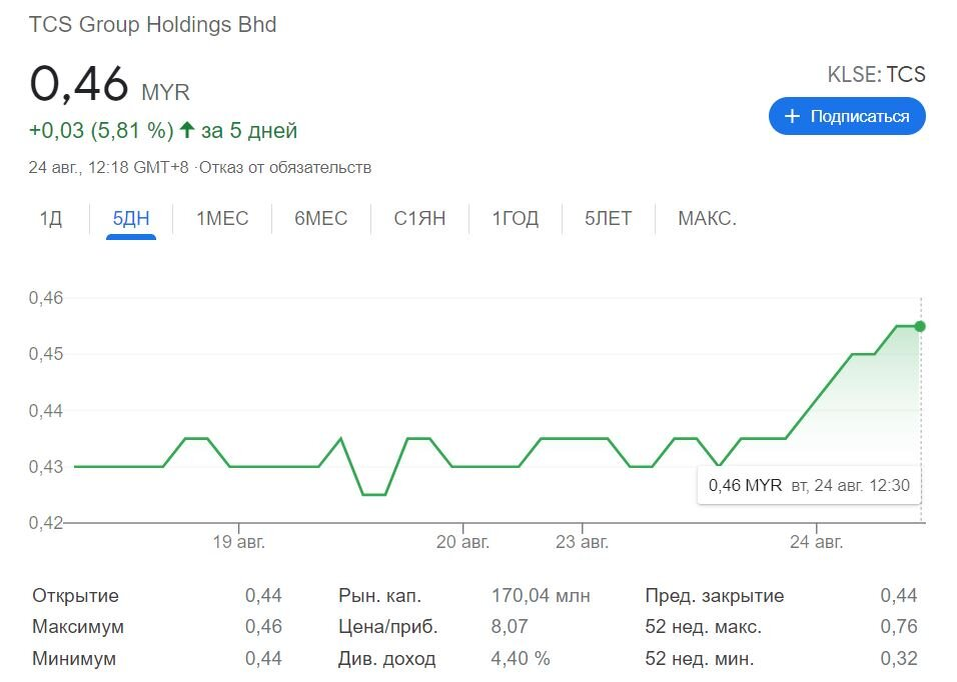Click the green endpoint dot on chart
The height and width of the screenshot is (682, 957).
point(920,327)
